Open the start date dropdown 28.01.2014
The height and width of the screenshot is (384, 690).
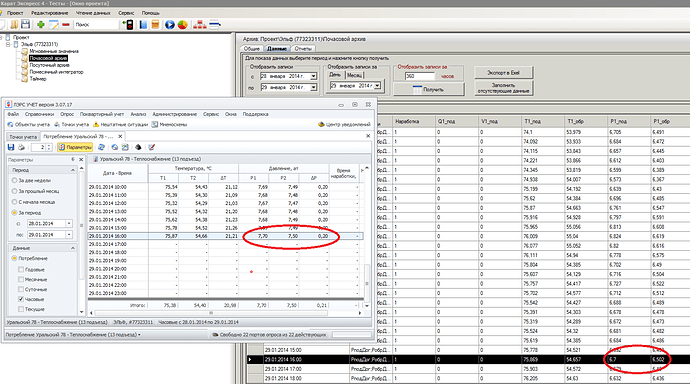69,223
